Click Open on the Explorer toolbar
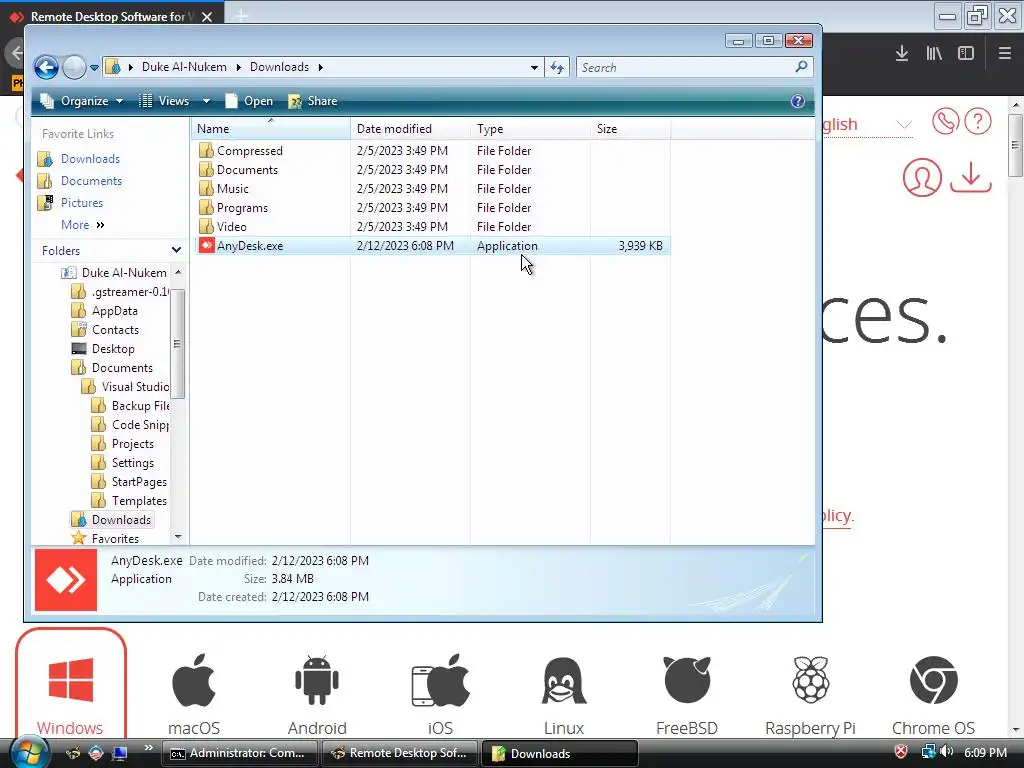This screenshot has height=768, width=1024. (x=249, y=101)
